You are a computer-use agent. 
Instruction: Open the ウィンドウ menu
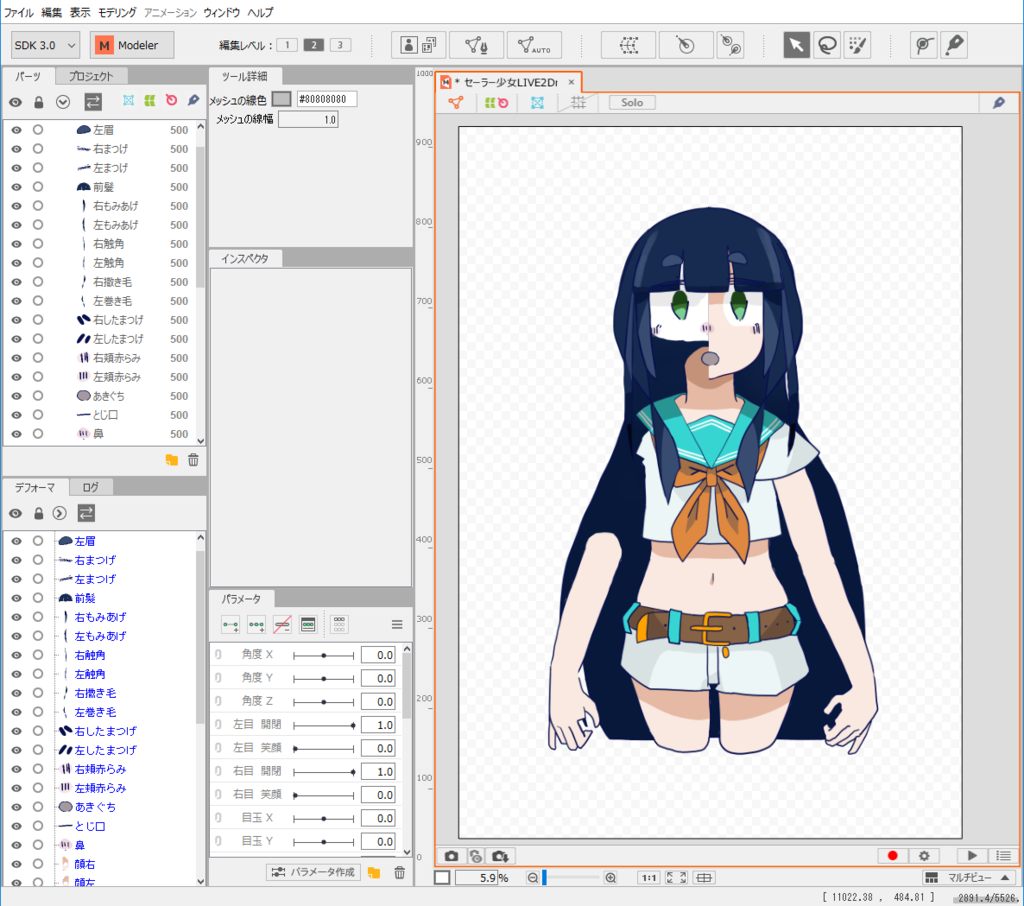coord(222,12)
